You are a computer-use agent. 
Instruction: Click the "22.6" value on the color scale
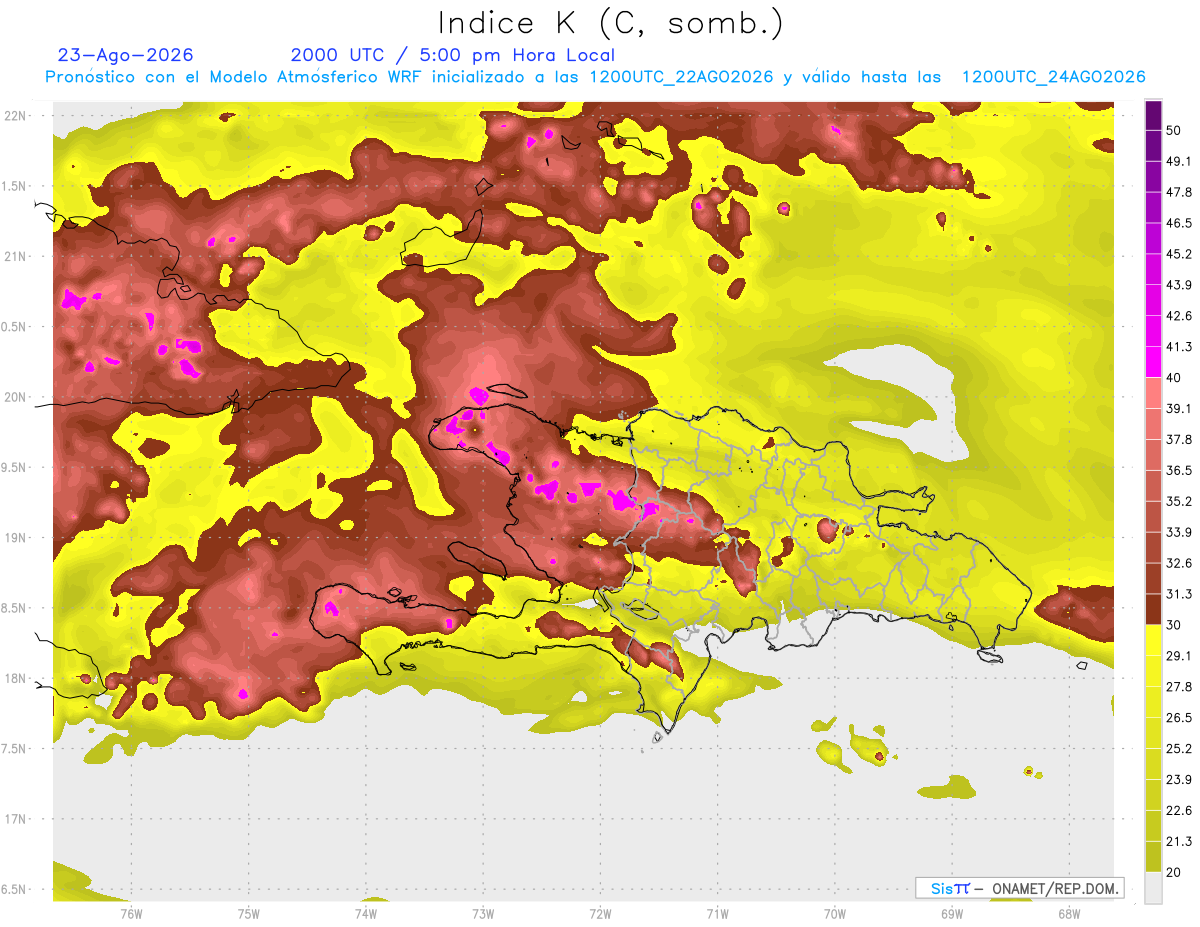[1179, 810]
